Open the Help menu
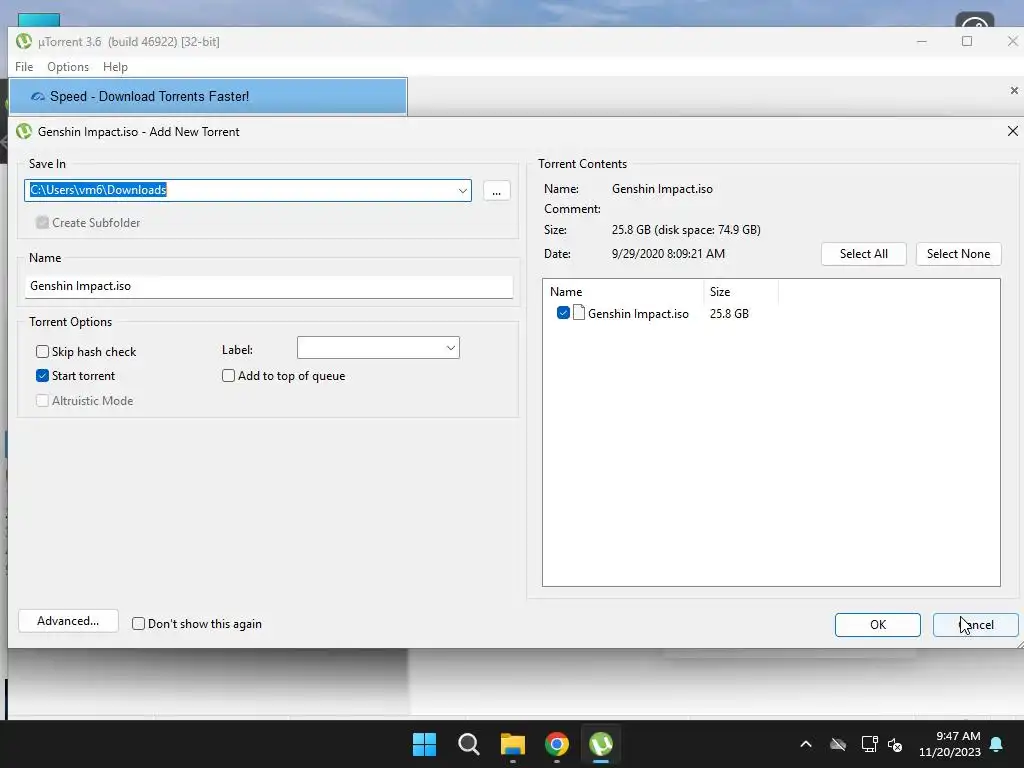This screenshot has width=1024, height=768. pyautogui.click(x=116, y=67)
